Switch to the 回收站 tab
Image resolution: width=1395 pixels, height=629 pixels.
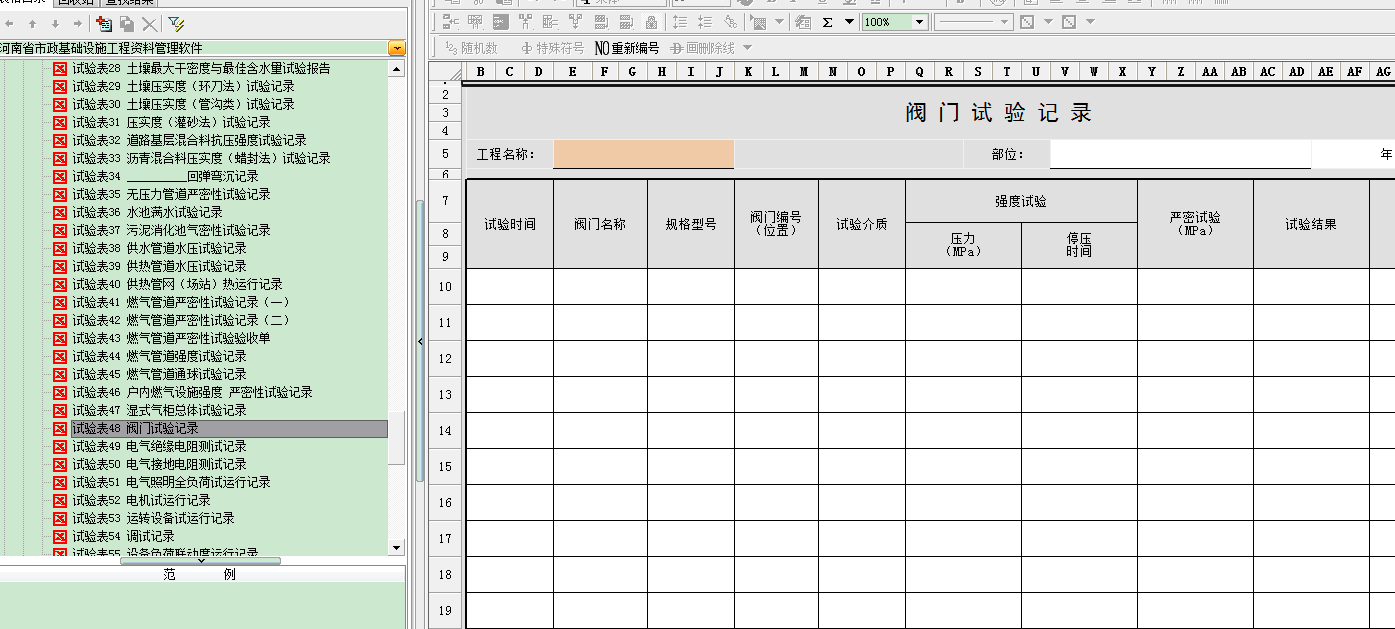pos(77,2)
